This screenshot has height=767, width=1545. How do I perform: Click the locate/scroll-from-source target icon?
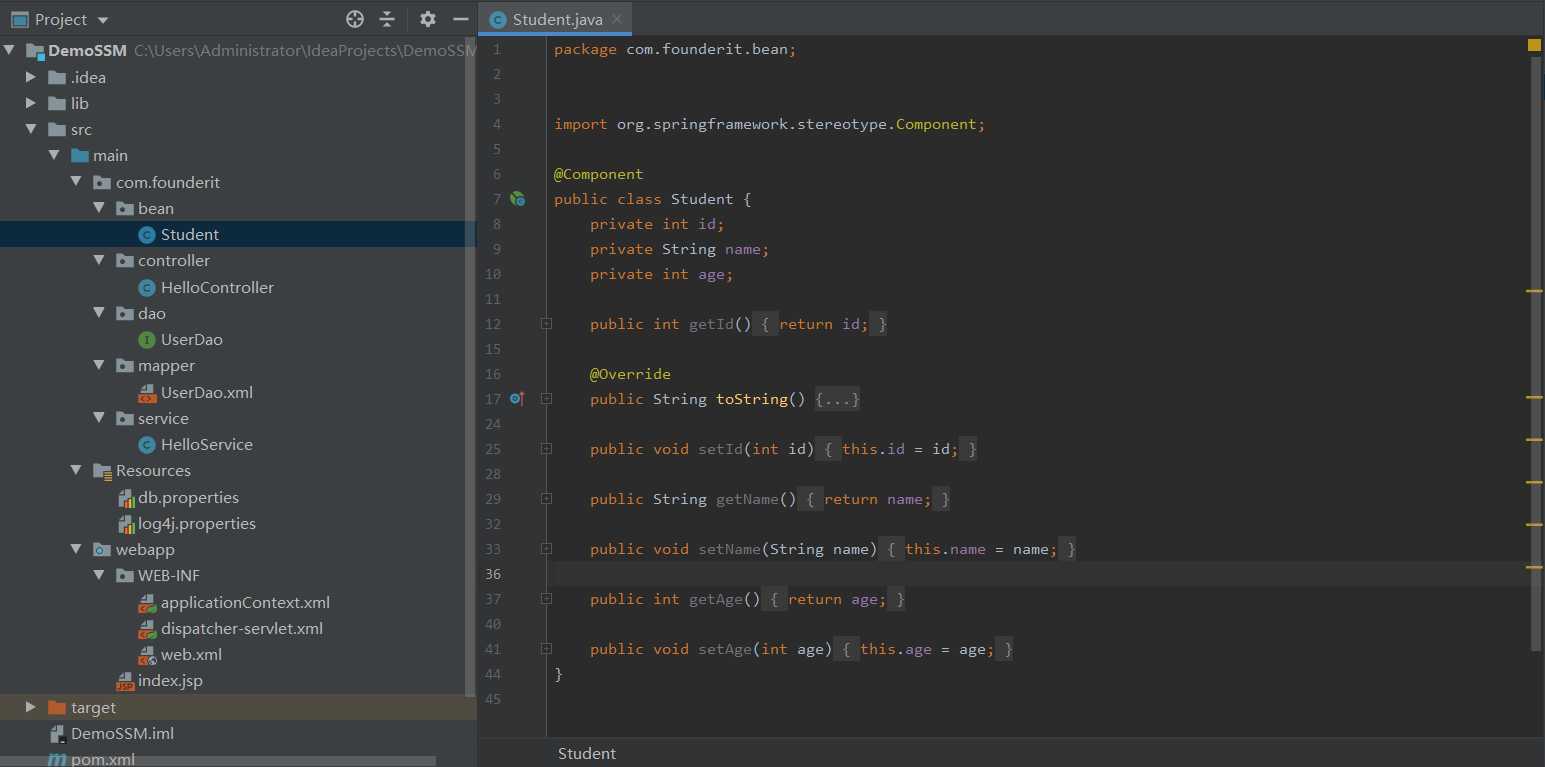pyautogui.click(x=355, y=19)
